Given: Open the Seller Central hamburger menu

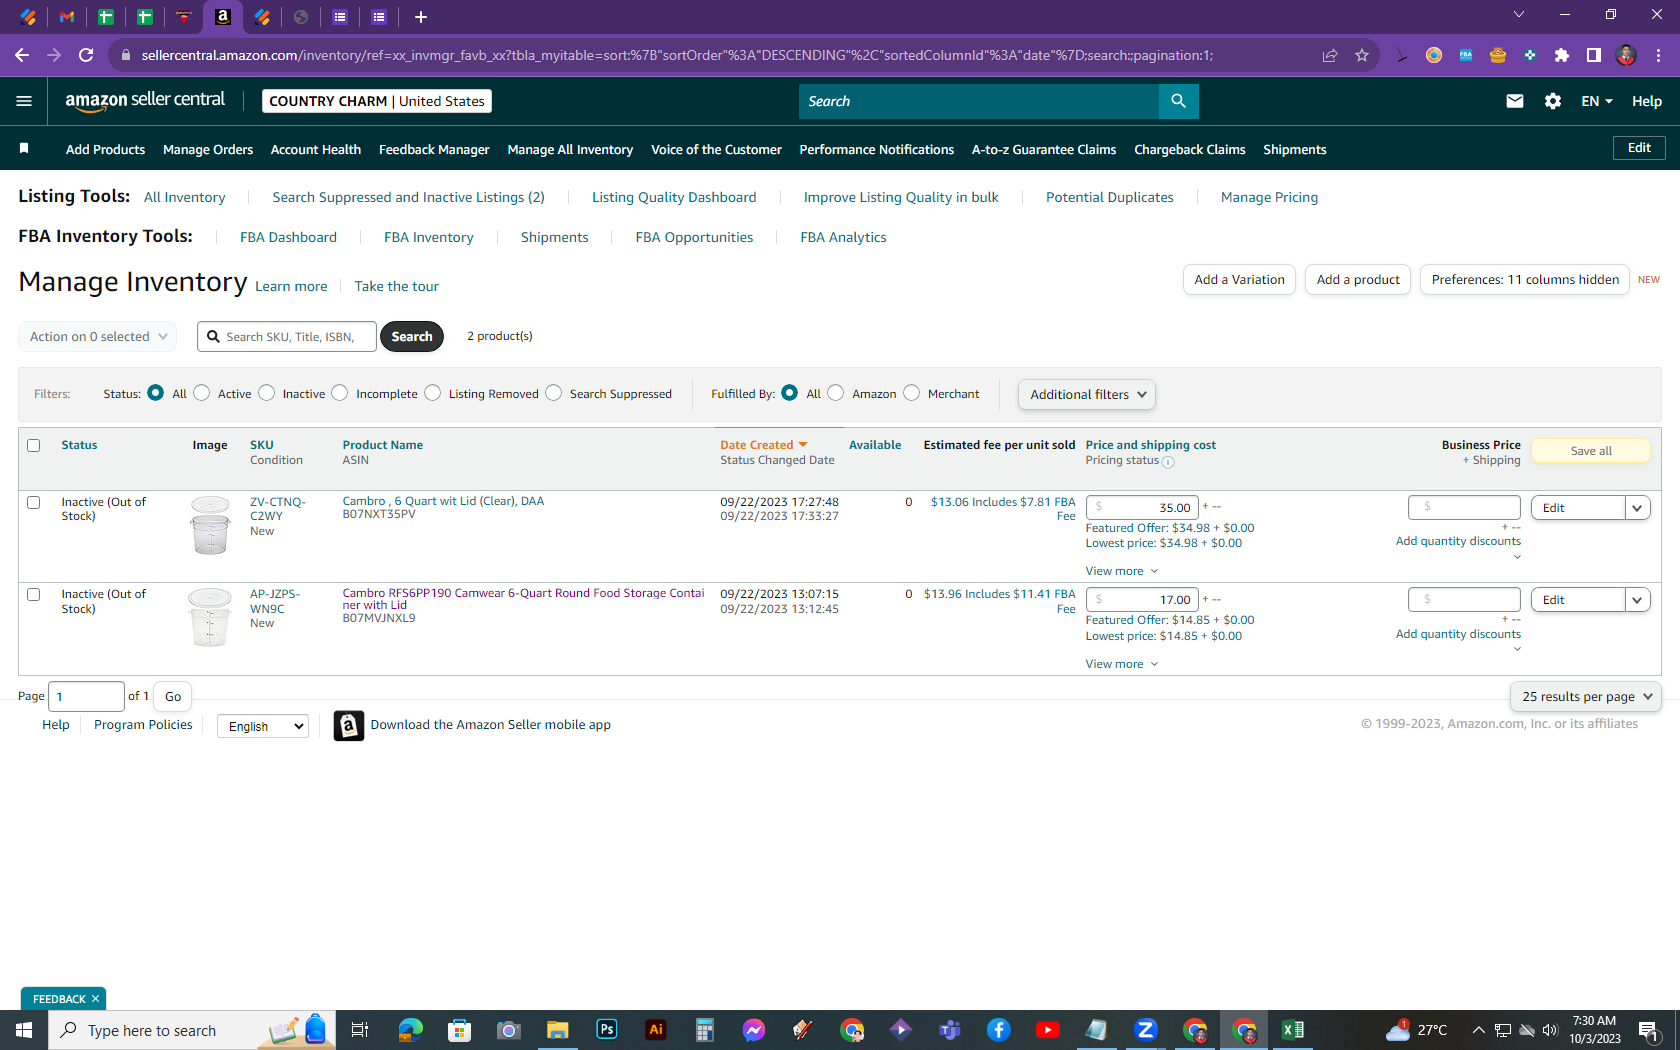Looking at the screenshot, I should coord(24,101).
